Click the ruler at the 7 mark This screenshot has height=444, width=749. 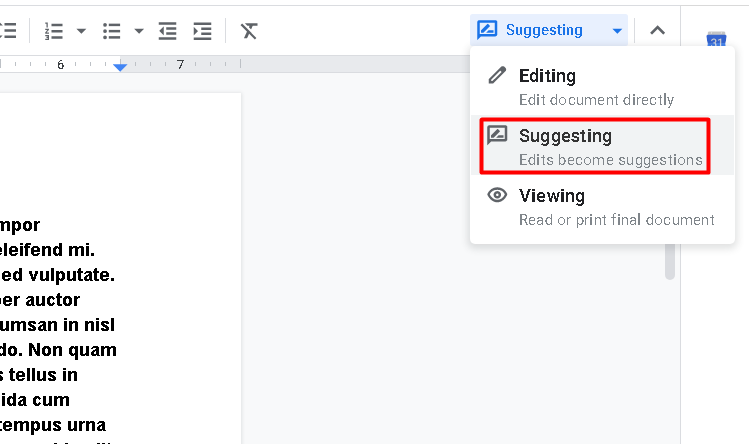(x=180, y=65)
